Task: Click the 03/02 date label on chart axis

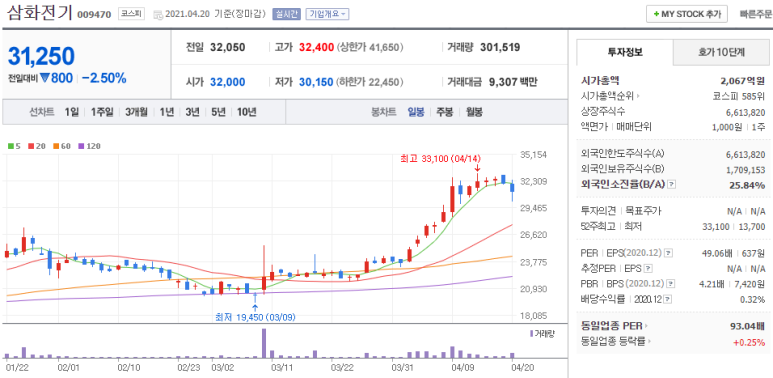Action: pyautogui.click(x=222, y=368)
